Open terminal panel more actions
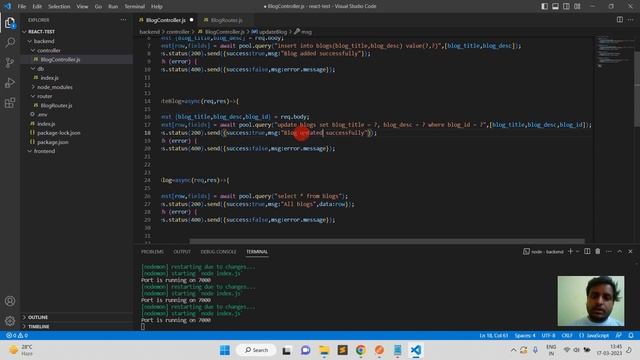Viewport: 640px width, 360px height. tap(609, 251)
